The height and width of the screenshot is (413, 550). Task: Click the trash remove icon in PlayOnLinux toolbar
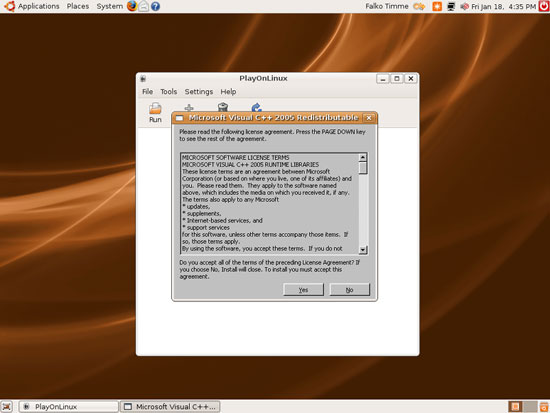223,107
